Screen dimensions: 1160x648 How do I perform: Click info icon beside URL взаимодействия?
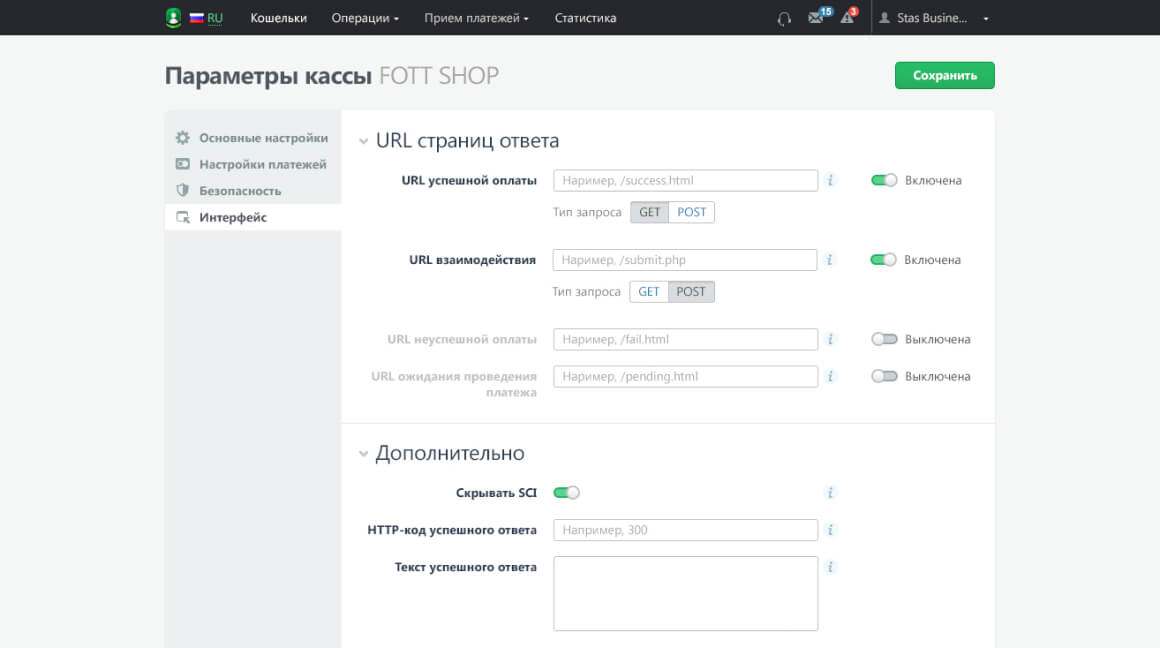click(830, 260)
